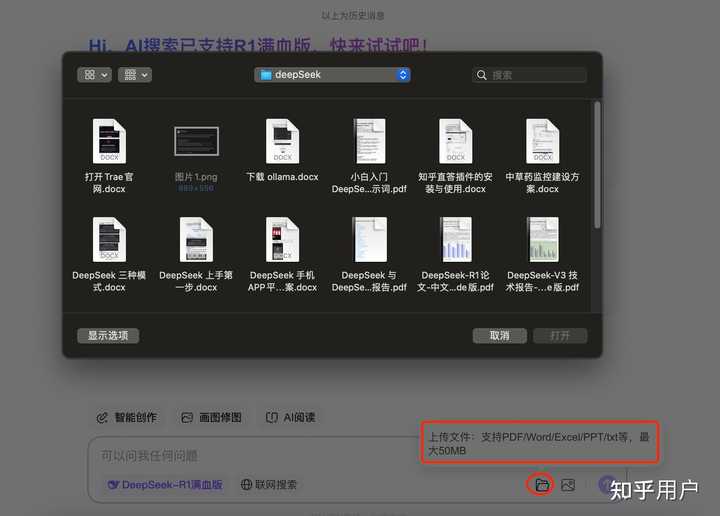Click the label DeepSeek 三种模式.docx
Screen dimensions: 720x516
109,281
